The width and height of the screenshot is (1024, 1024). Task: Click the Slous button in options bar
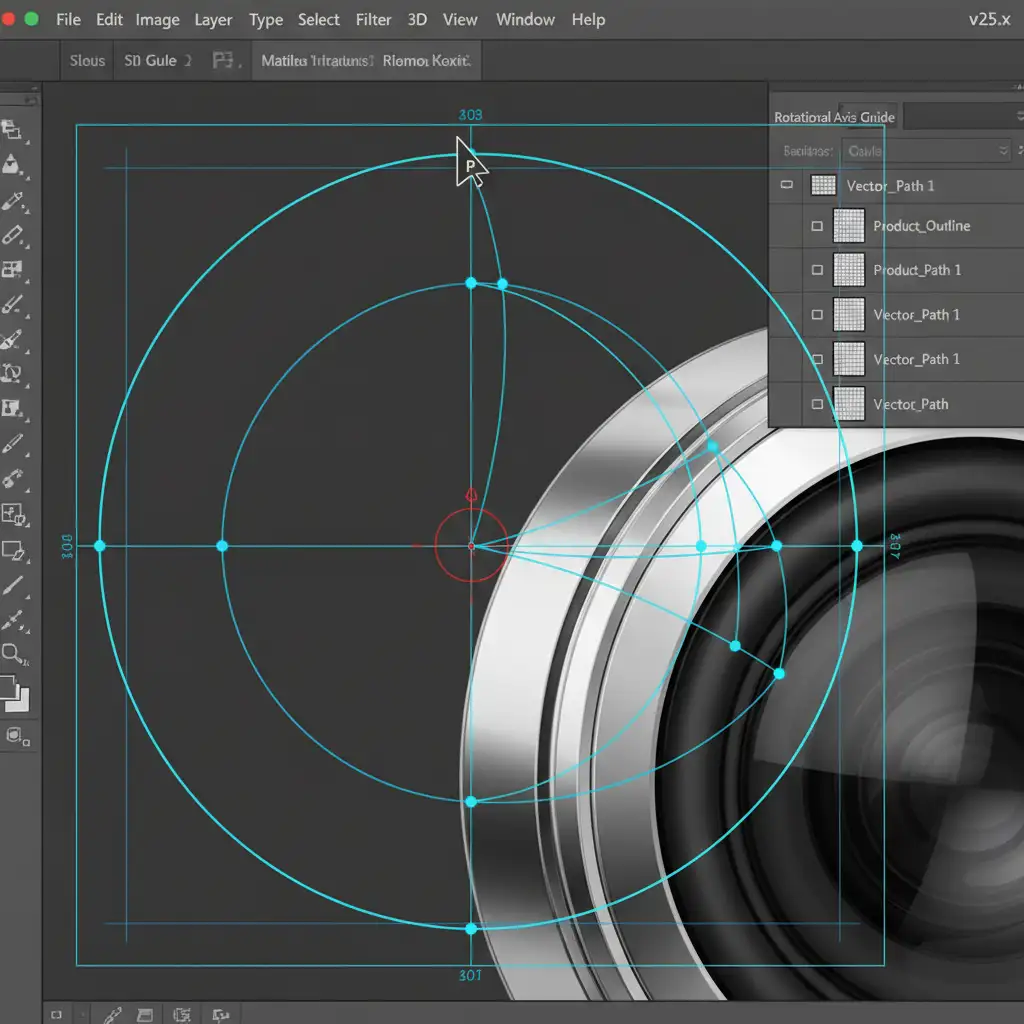(87, 61)
